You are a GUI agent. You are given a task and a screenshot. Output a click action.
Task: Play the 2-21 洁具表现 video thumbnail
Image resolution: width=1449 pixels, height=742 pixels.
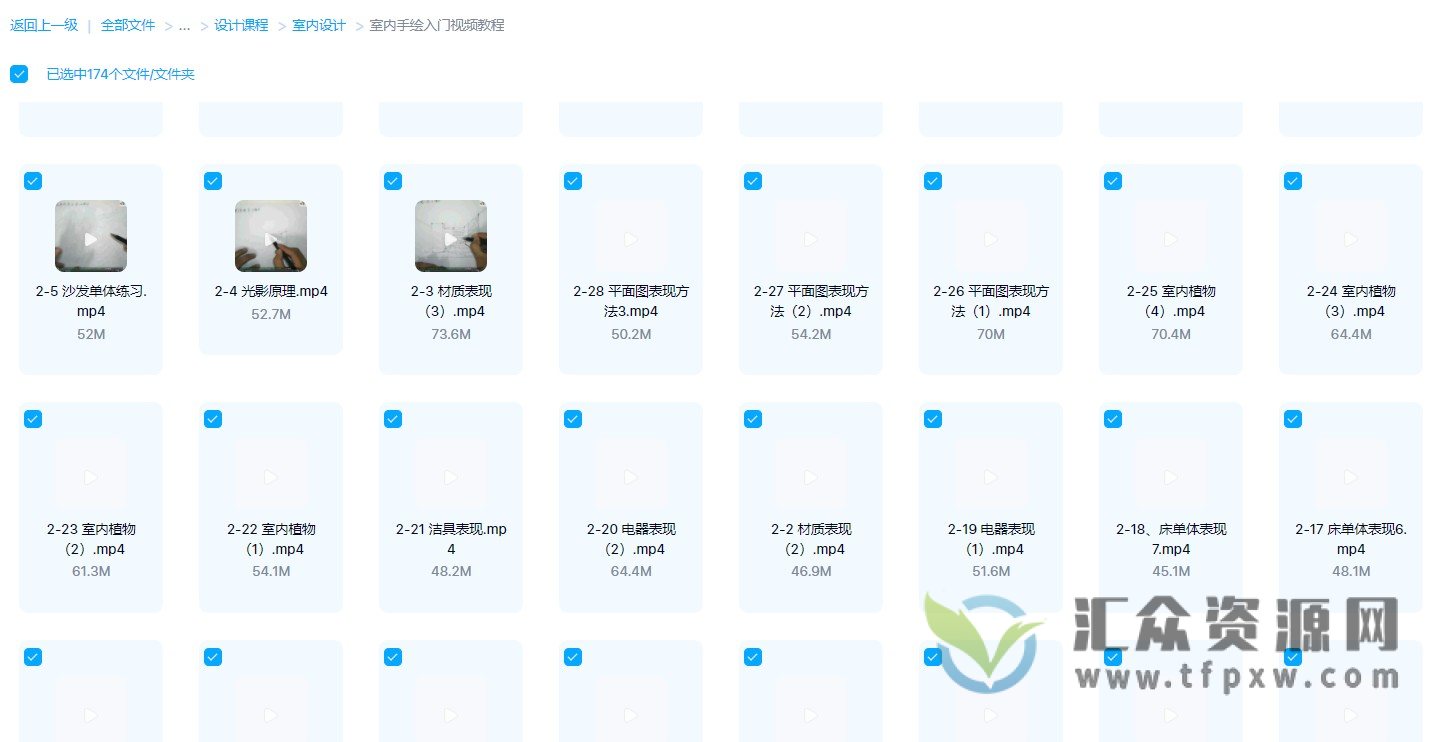click(451, 476)
